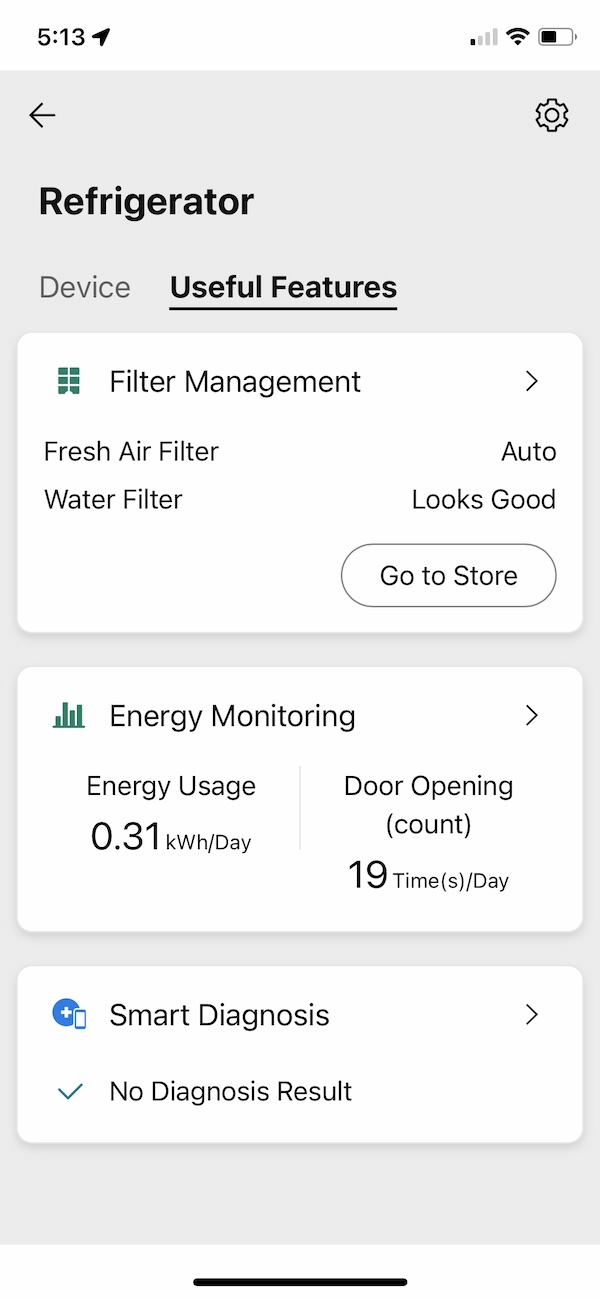Tap the Wi-Fi status icon
The image size is (600, 1299).
(x=517, y=37)
